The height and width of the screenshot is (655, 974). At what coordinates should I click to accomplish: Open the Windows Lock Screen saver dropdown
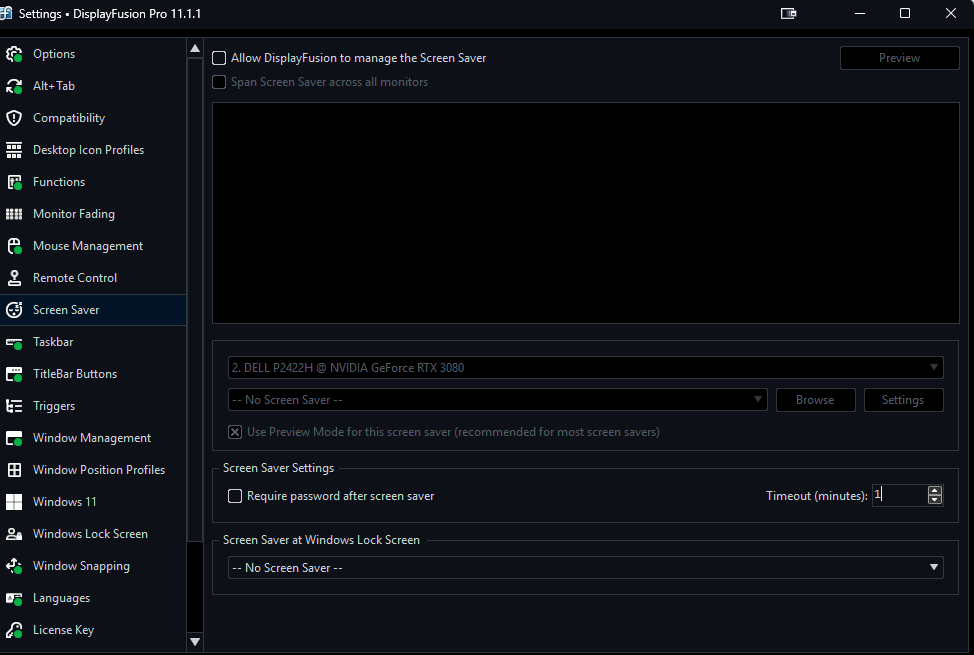(585, 568)
